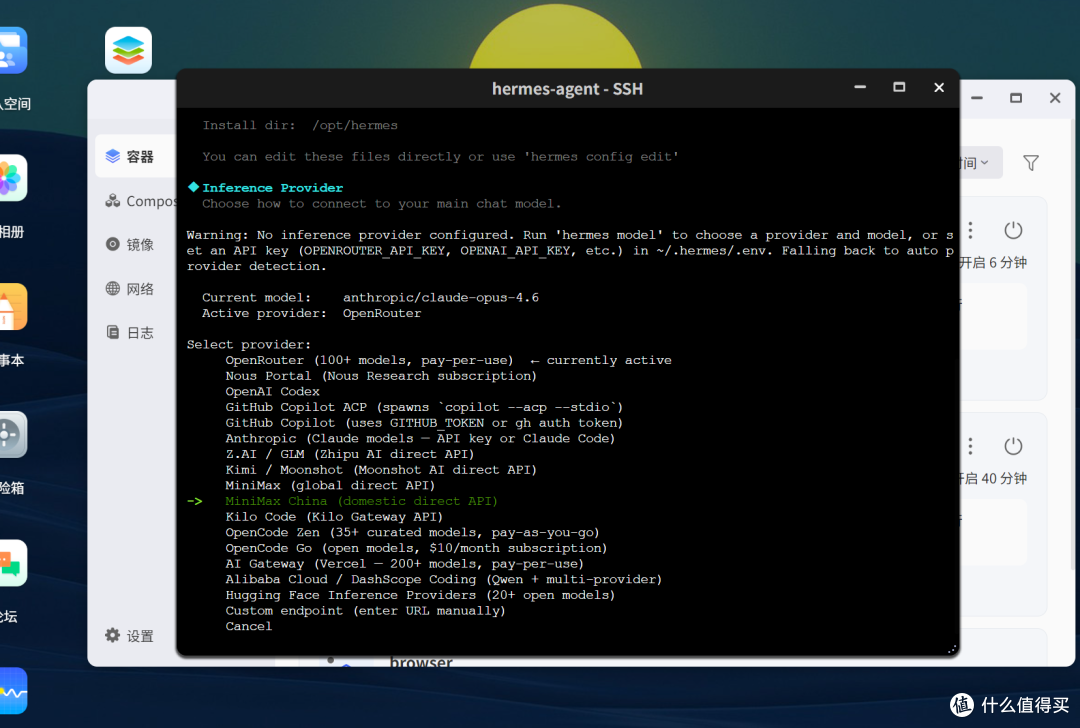Close the hermes-agent SSH terminal
Viewport: 1080px width, 728px height.
tap(939, 87)
